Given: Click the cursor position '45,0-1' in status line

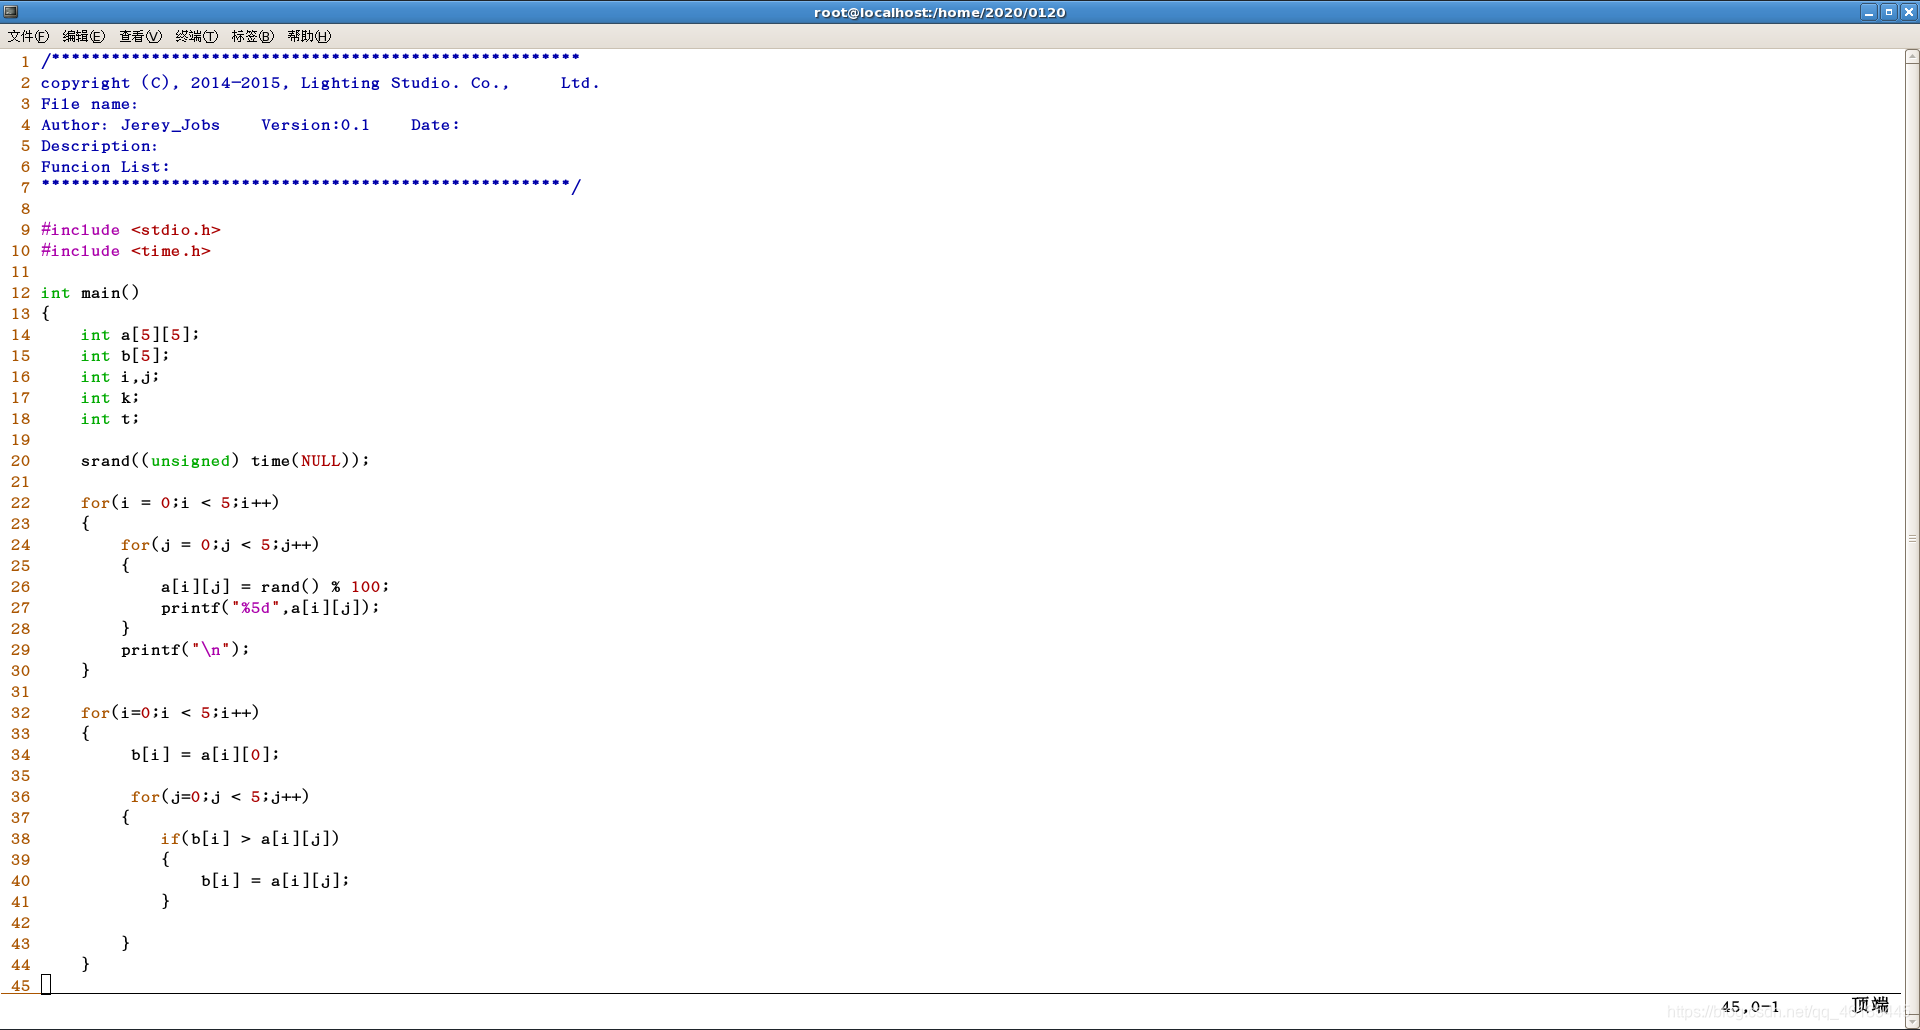Looking at the screenshot, I should click(x=1750, y=1007).
